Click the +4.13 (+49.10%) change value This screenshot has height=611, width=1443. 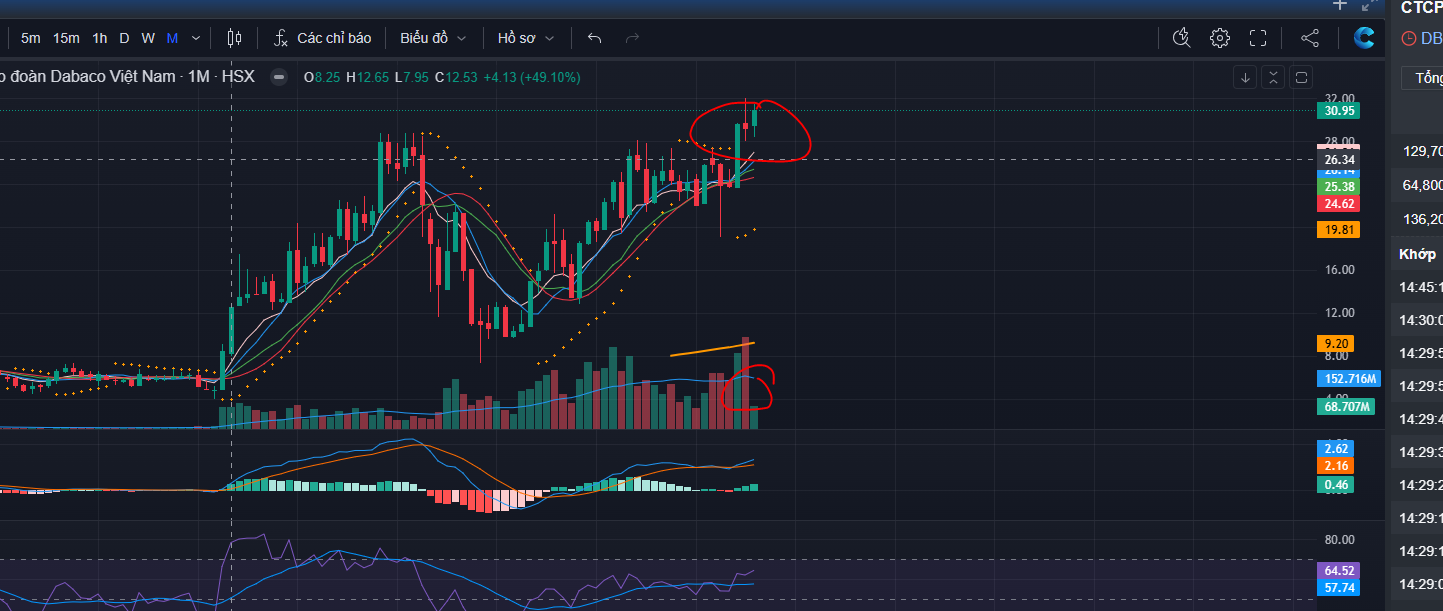(x=531, y=77)
